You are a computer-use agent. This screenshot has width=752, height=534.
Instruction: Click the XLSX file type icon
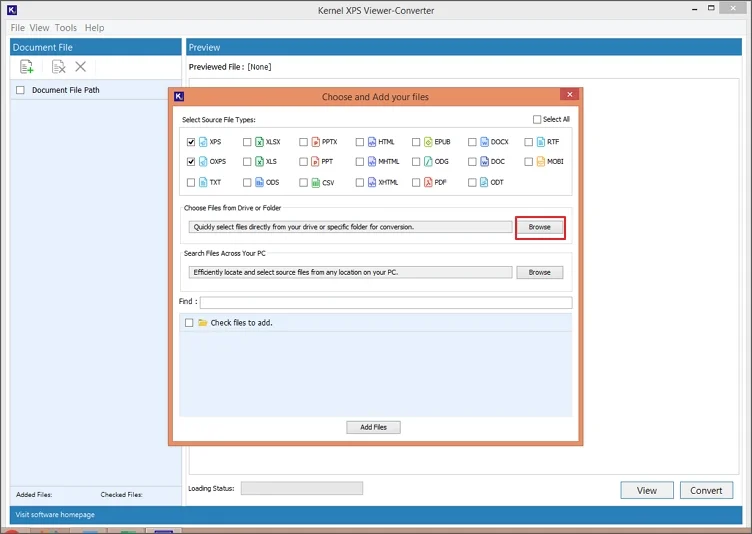click(259, 142)
